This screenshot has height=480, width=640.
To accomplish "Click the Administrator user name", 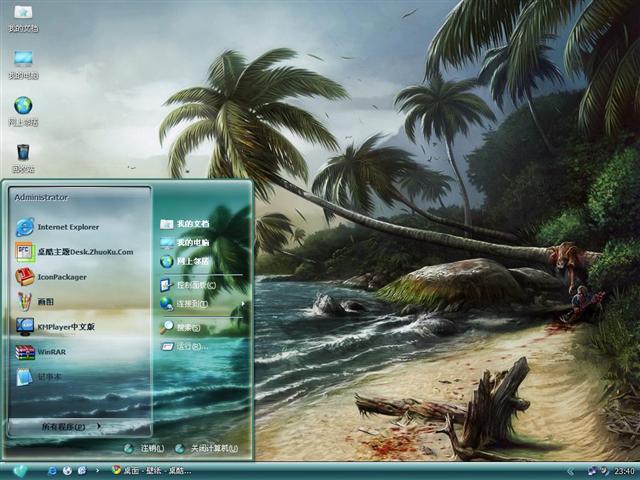I will pos(41,197).
